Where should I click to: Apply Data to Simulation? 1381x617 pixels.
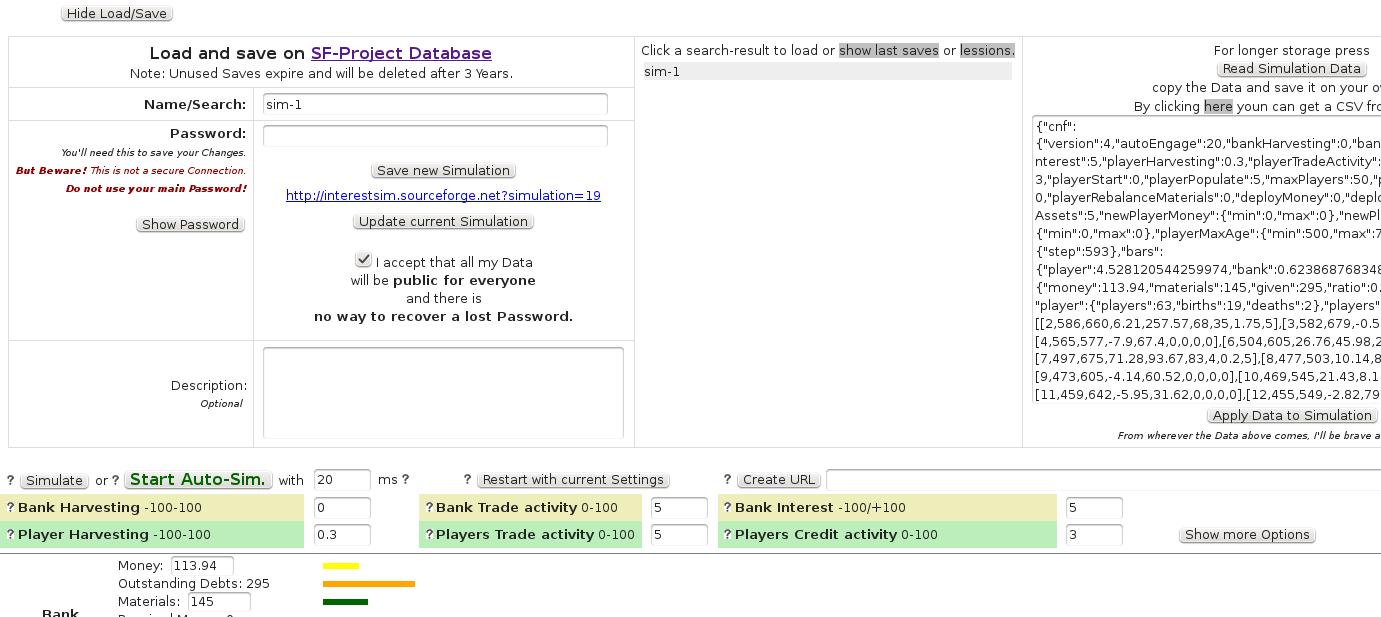(1292, 415)
